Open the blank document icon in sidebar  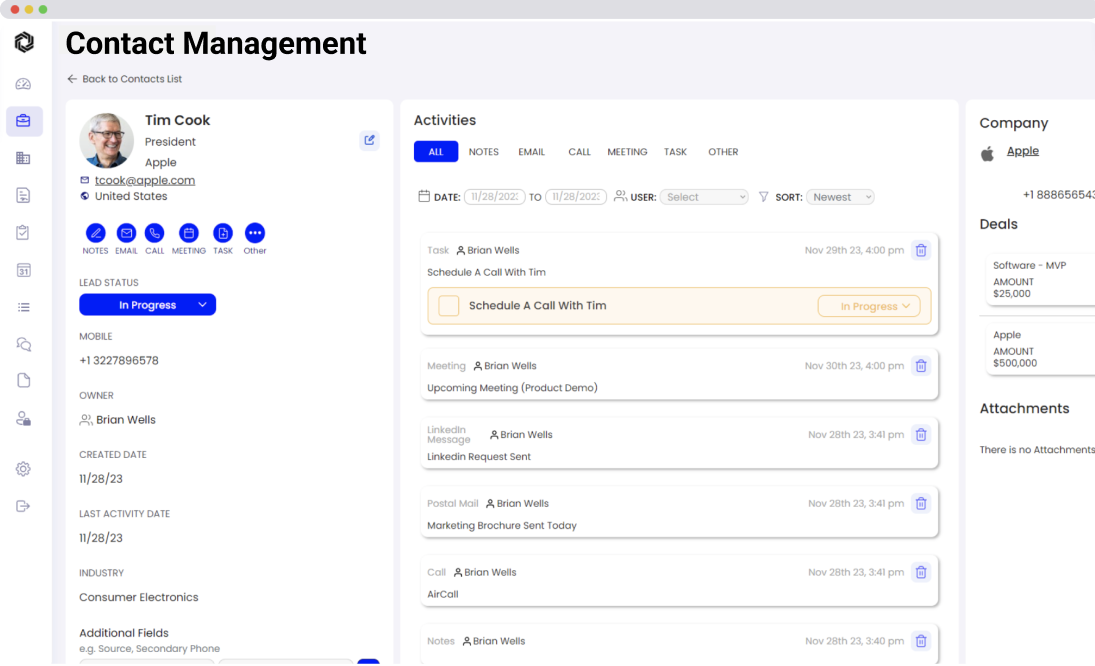23,380
